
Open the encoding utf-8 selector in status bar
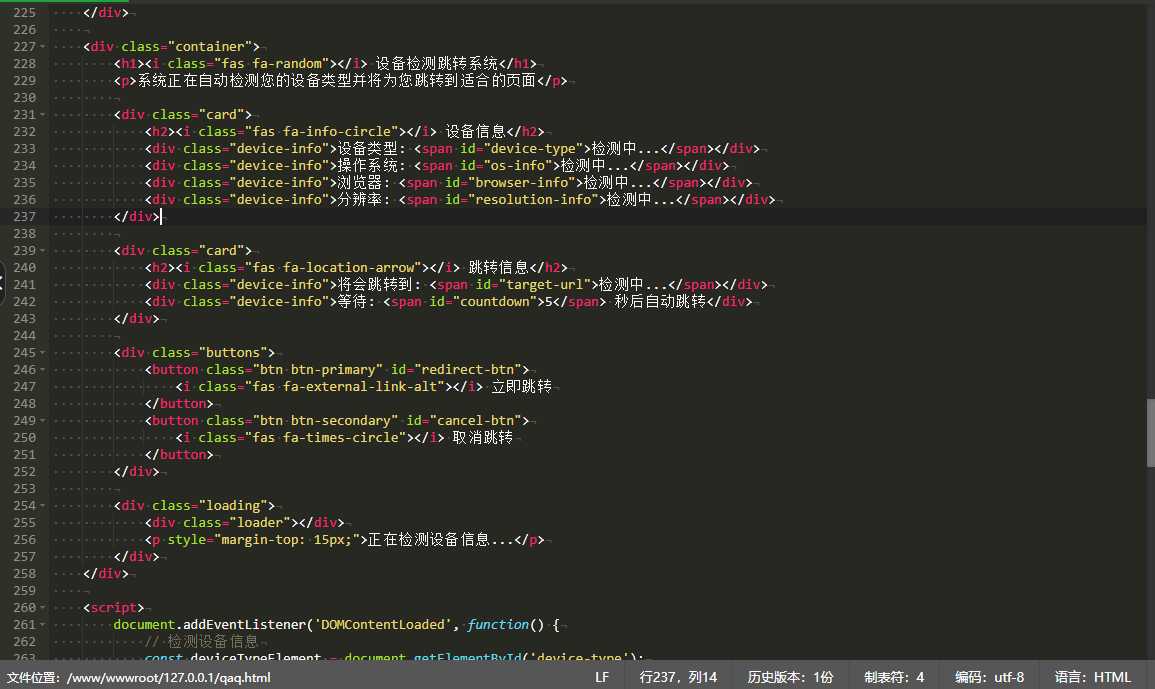(989, 677)
